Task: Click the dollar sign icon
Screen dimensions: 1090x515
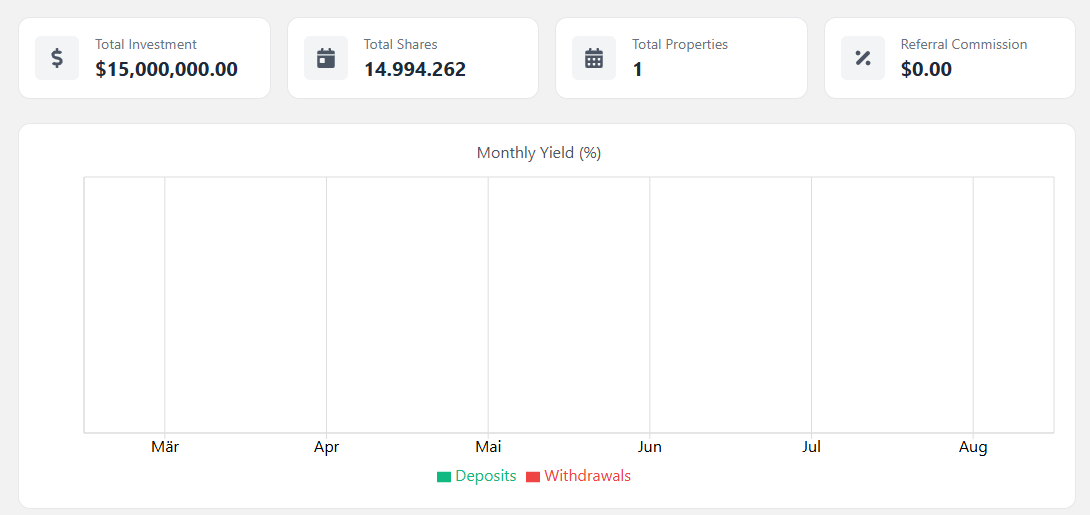Action: point(57,58)
